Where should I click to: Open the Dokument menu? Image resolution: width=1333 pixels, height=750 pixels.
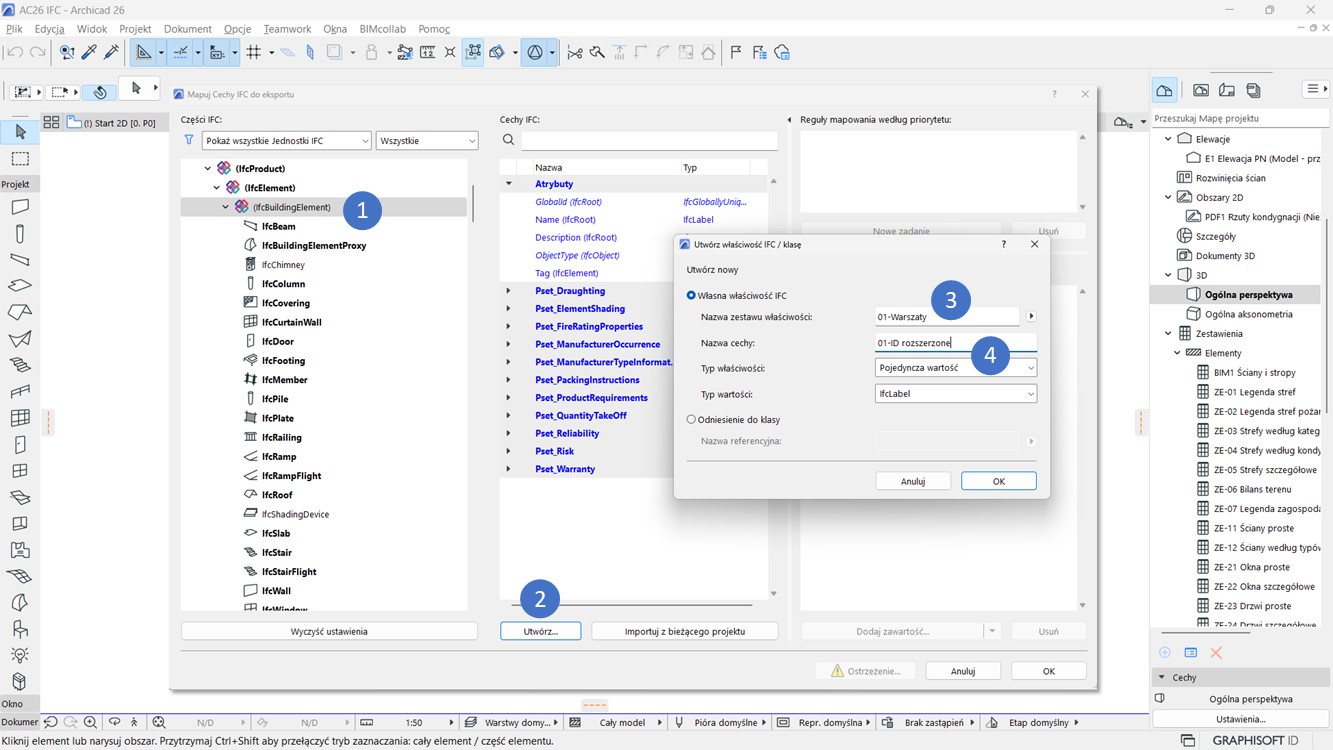pyautogui.click(x=188, y=29)
